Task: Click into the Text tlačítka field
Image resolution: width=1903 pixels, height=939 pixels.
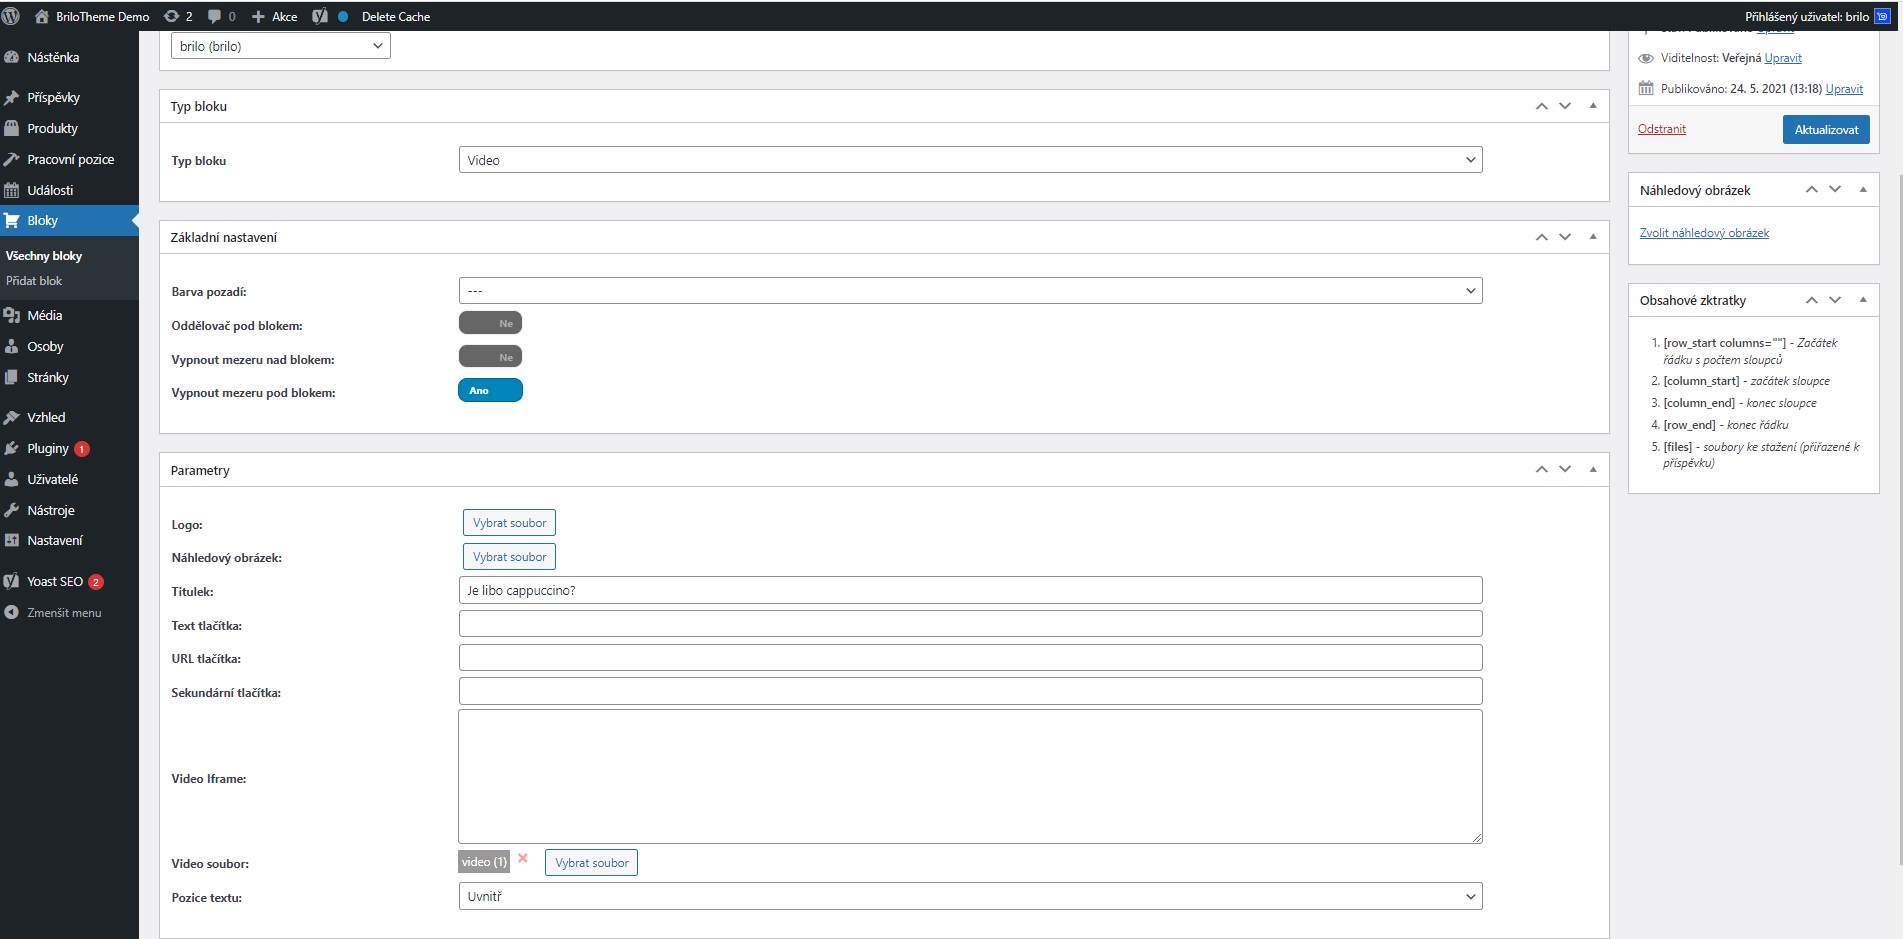Action: [x=969, y=625]
